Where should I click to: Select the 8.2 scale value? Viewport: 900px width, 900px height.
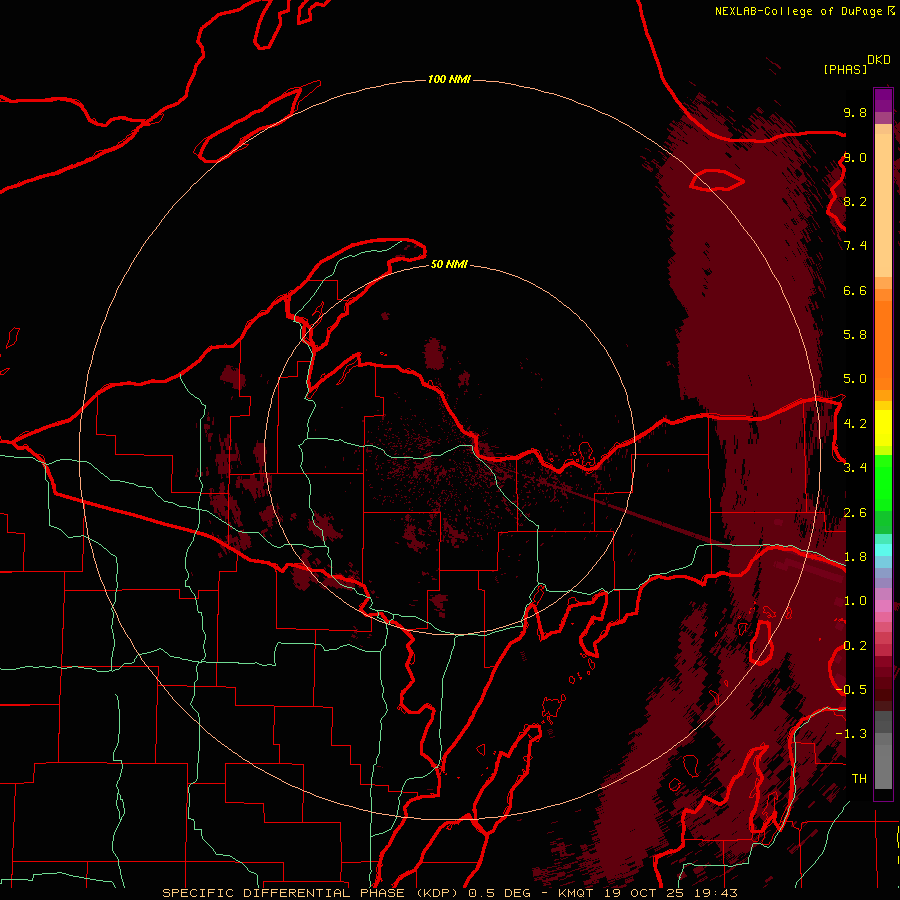point(855,202)
